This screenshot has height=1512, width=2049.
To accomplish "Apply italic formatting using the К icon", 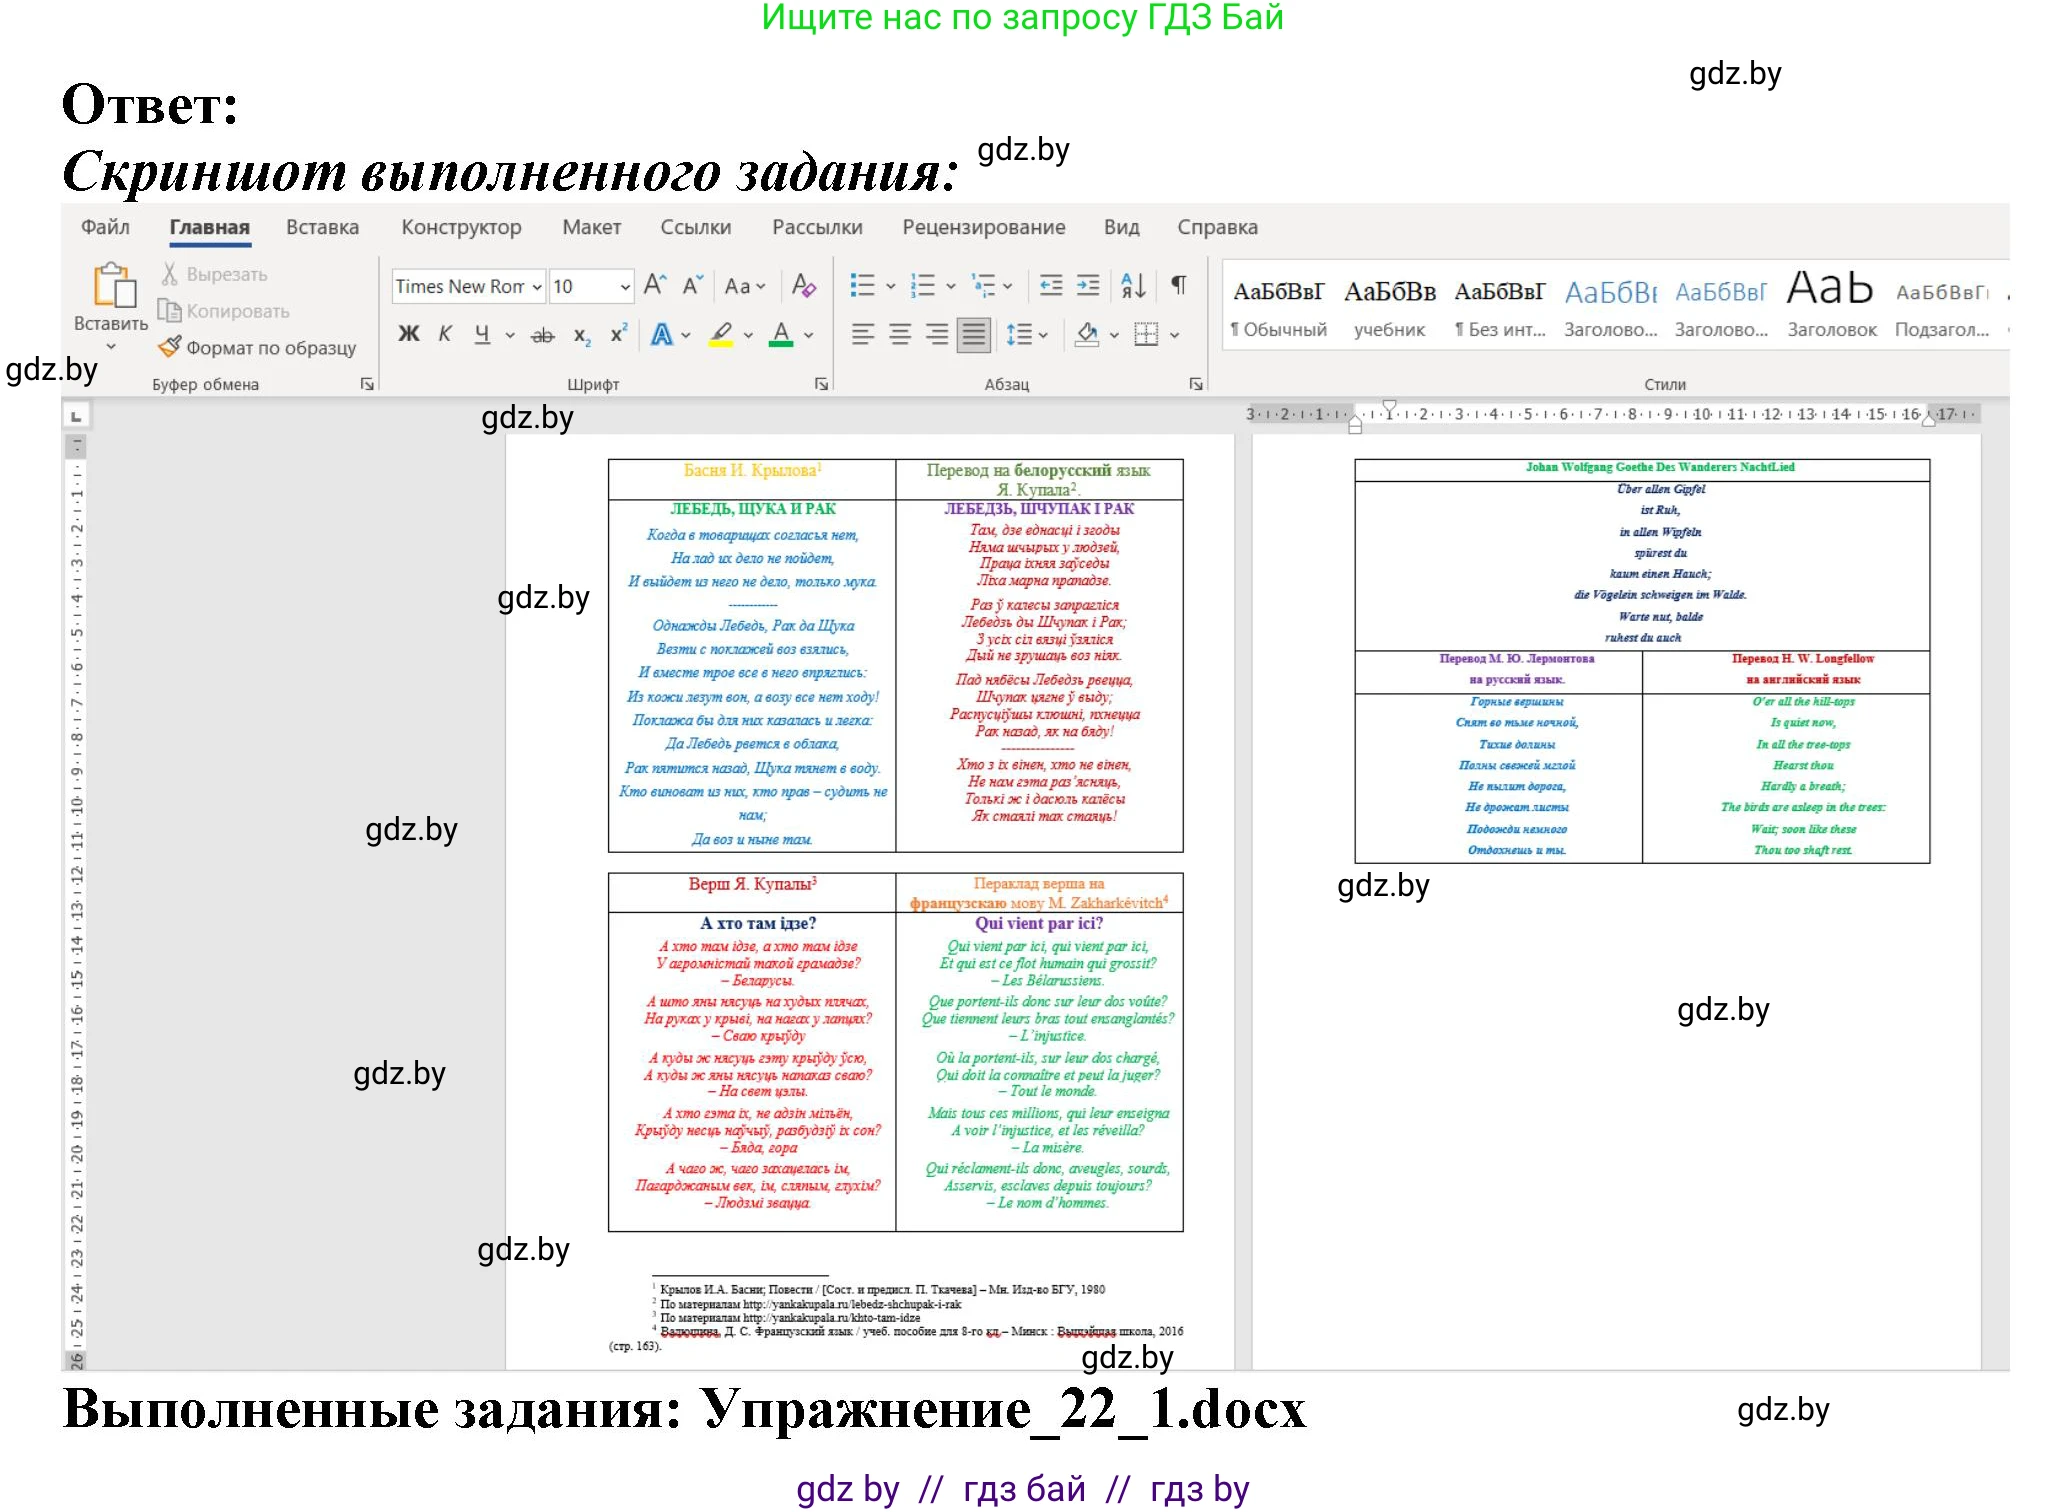I will click(444, 335).
